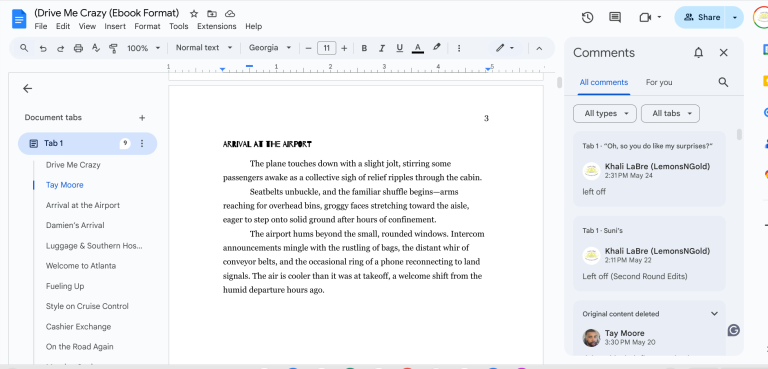Toggle underline formatting
The height and width of the screenshot is (369, 768).
pyautogui.click(x=399, y=48)
